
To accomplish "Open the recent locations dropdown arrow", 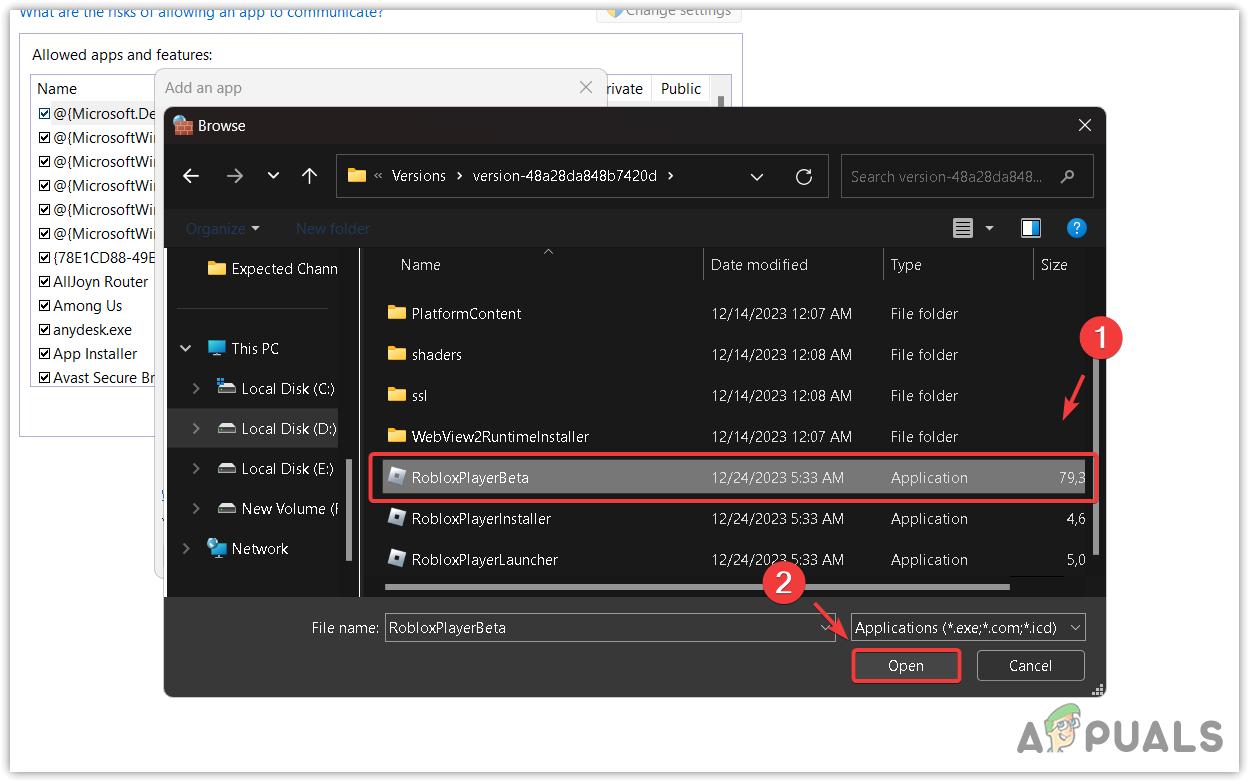I will pos(273,176).
